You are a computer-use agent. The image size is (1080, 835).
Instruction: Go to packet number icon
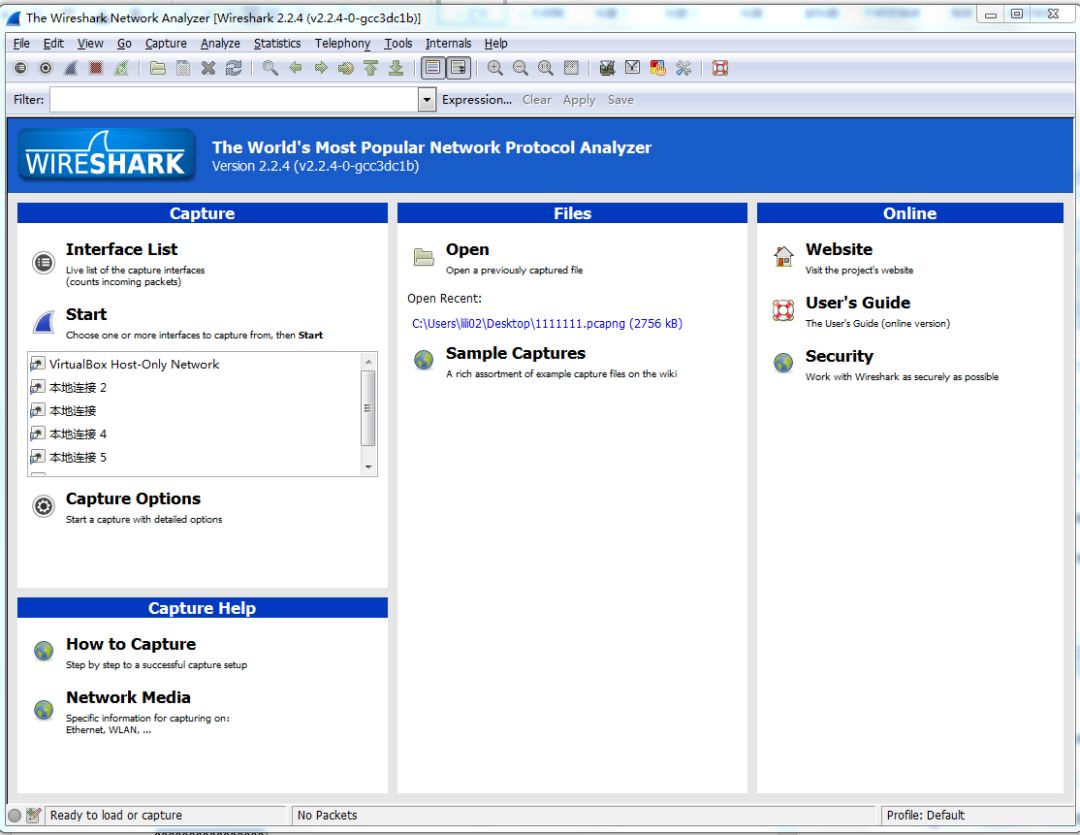[346, 68]
